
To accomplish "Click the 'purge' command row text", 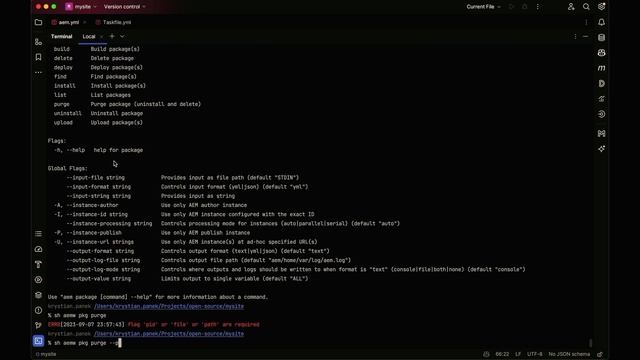I will (127, 104).
